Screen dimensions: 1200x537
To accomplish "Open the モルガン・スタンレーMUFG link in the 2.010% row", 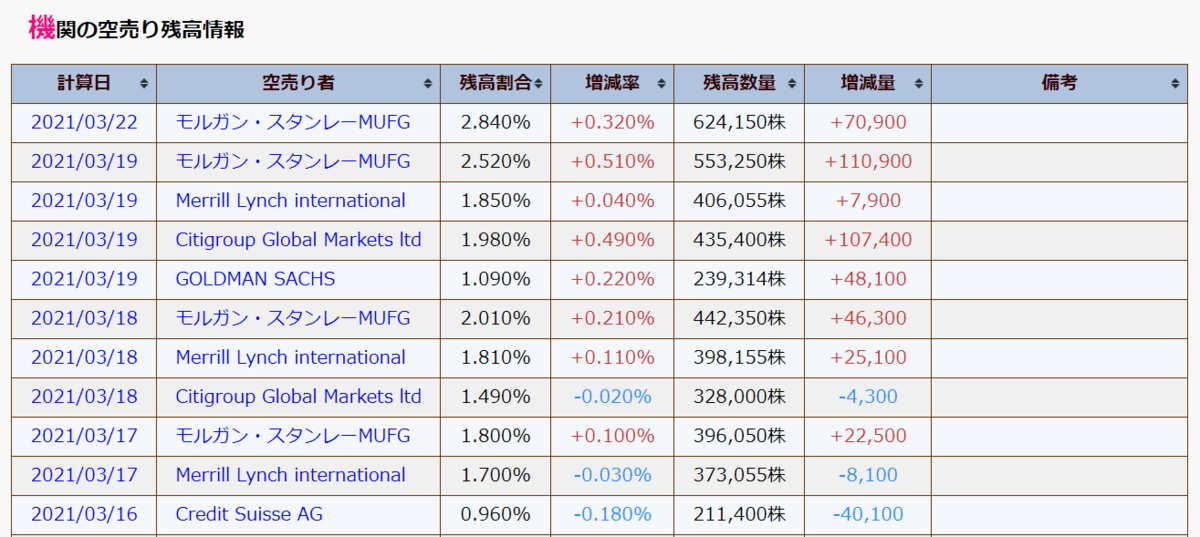I will (293, 318).
